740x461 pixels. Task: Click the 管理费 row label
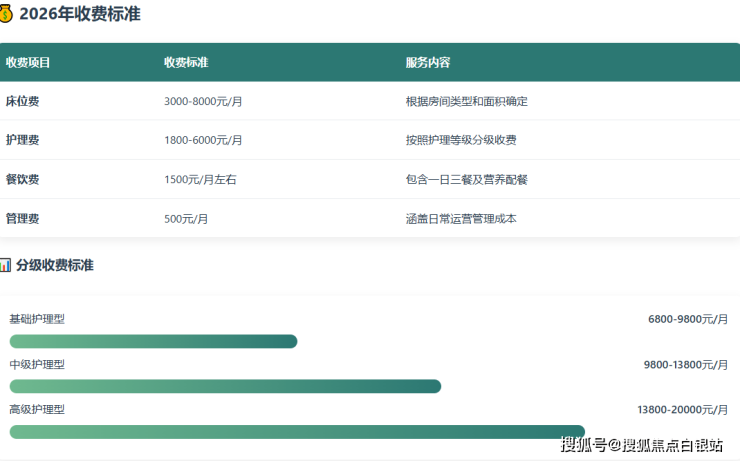[x=22, y=218]
